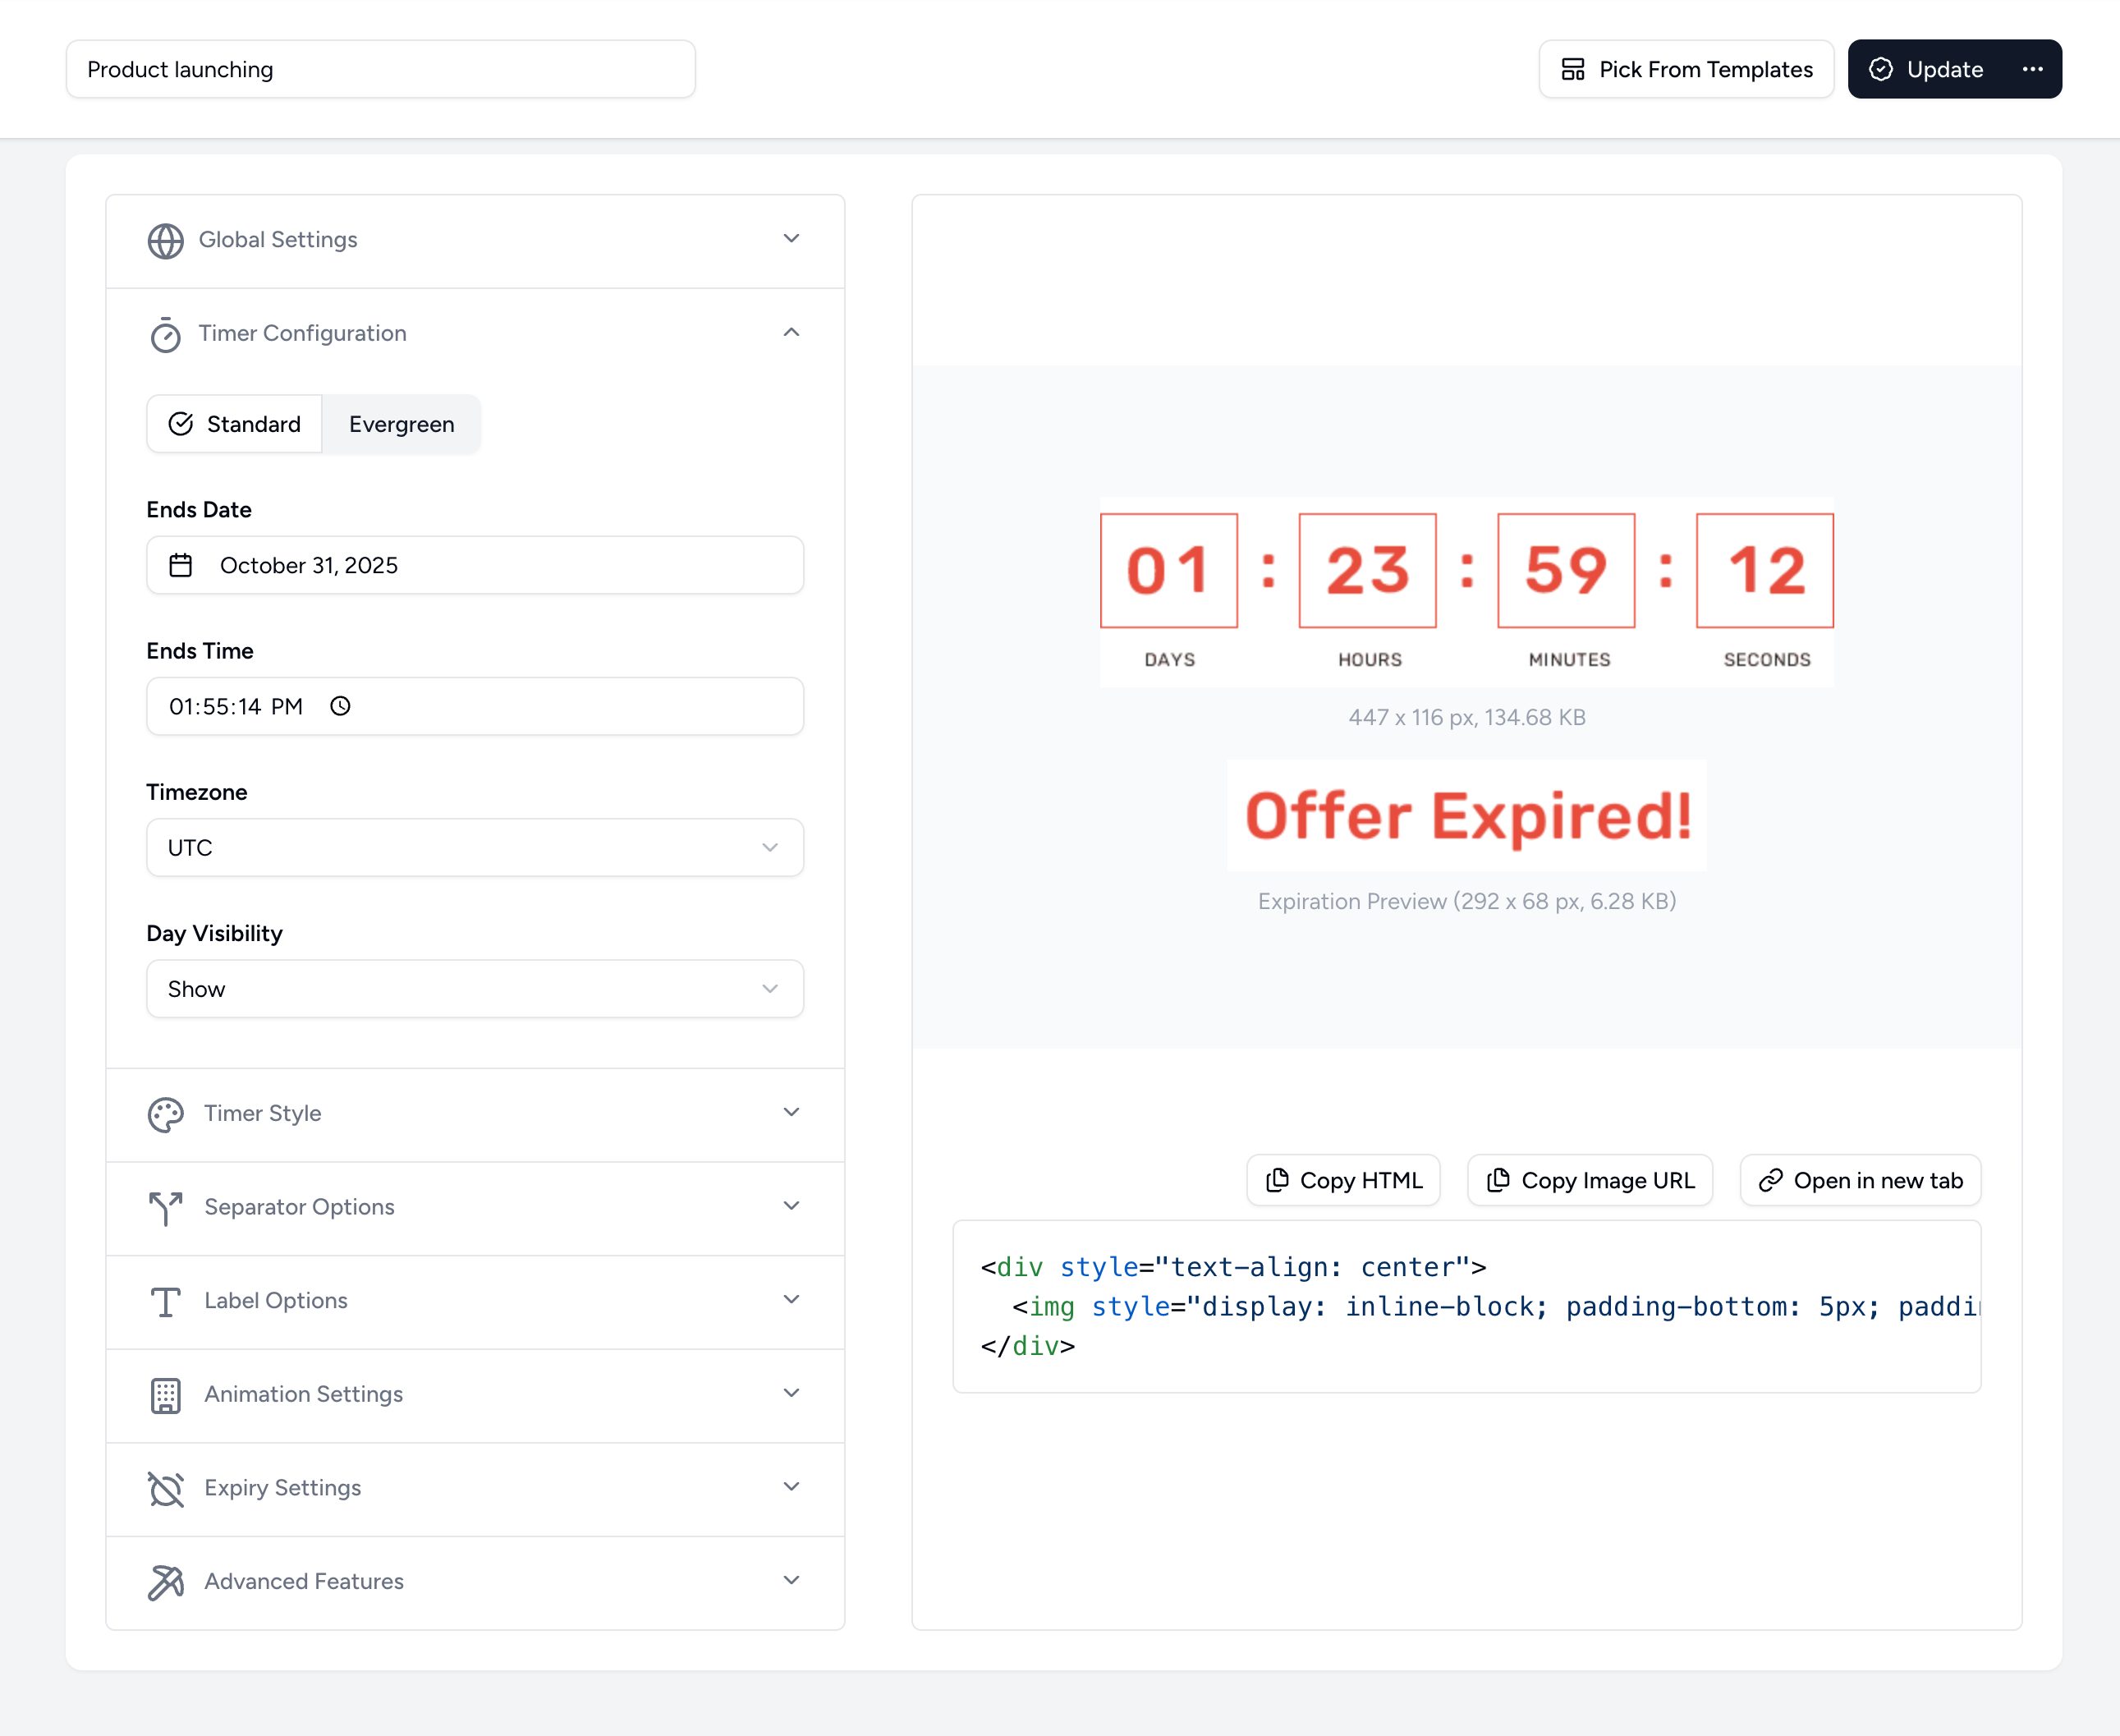Click the Animation Settings grid icon
The image size is (2120, 1736).
(165, 1395)
